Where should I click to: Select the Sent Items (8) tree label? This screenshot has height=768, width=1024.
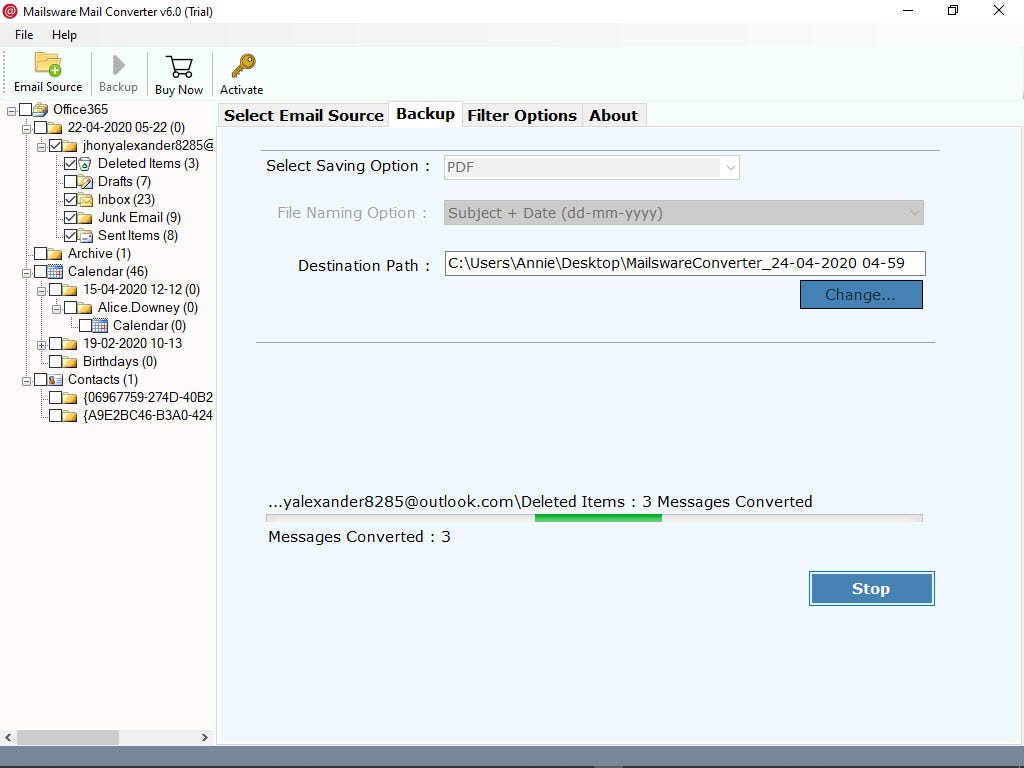point(138,235)
